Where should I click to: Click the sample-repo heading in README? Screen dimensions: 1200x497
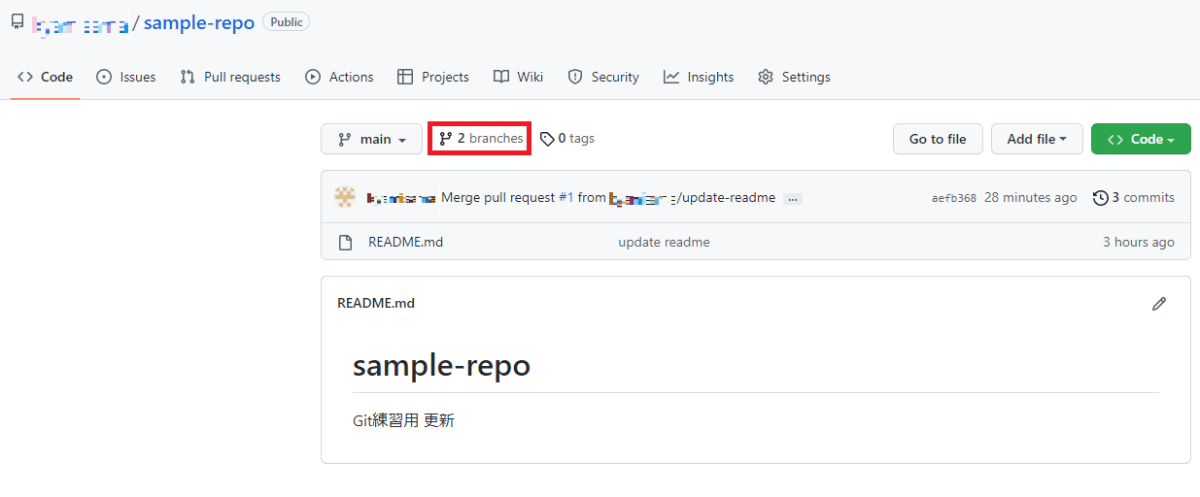pos(441,366)
